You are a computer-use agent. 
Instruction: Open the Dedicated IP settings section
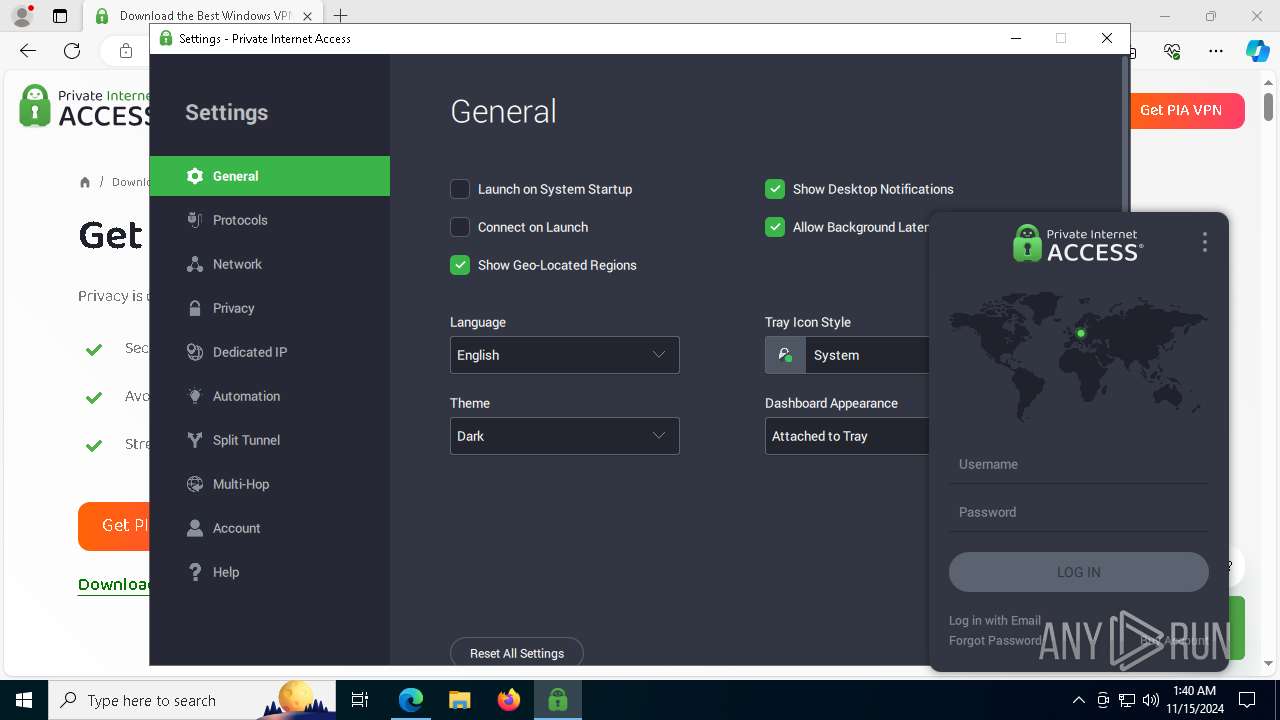pyautogui.click(x=269, y=352)
